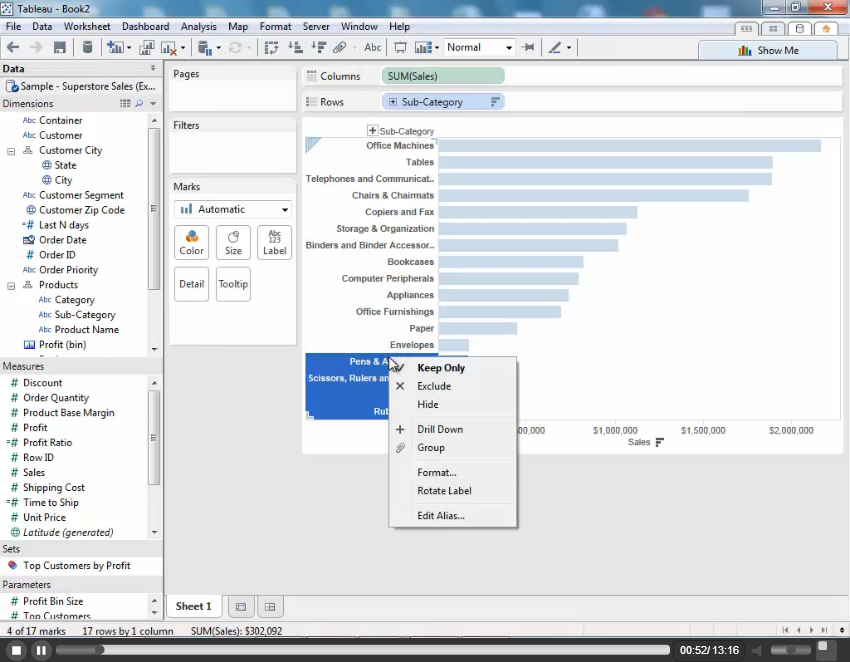Click the Sort ascending toolbar icon
The width and height of the screenshot is (850, 662).
tap(295, 47)
